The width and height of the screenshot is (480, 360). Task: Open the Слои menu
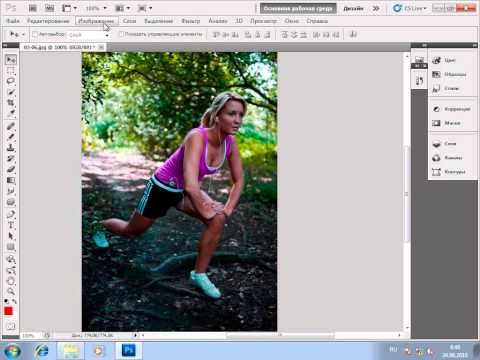point(129,21)
